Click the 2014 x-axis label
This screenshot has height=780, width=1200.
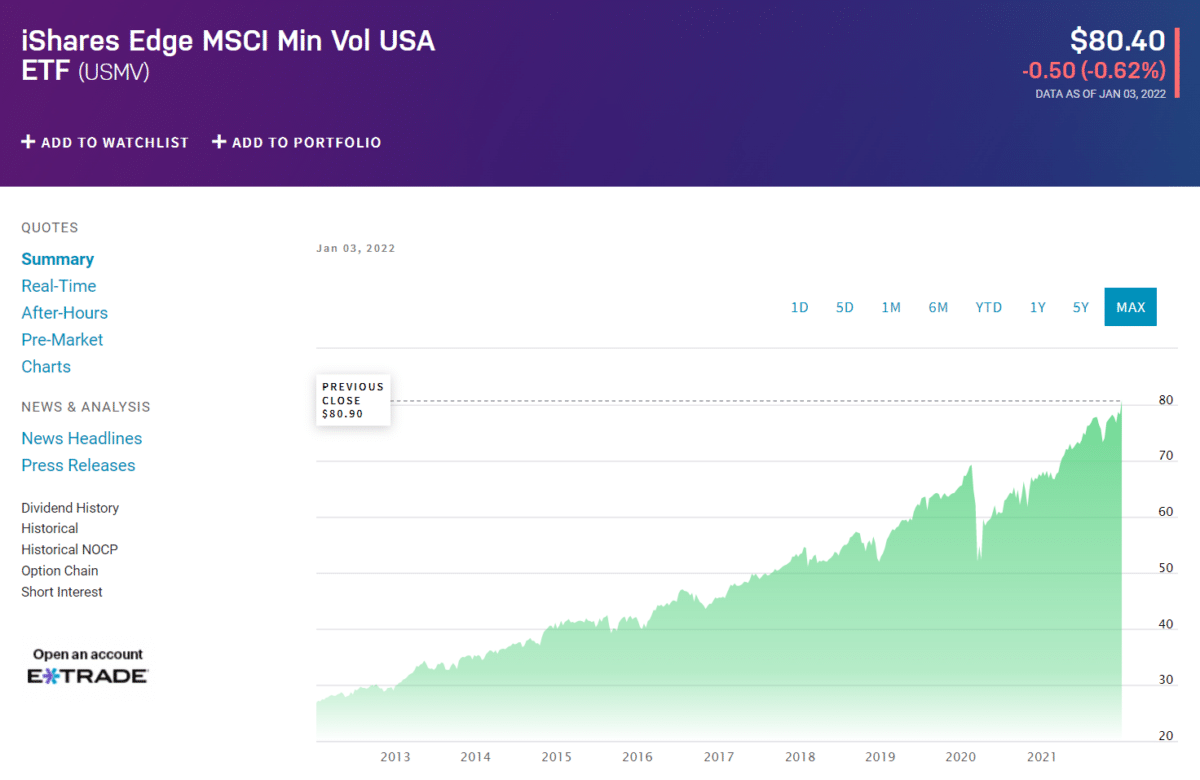pyautogui.click(x=476, y=757)
